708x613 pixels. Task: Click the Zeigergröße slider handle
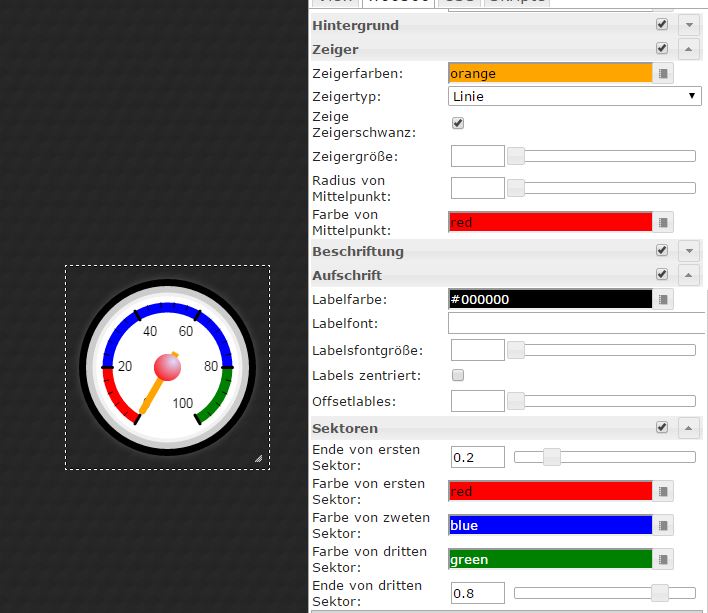pyautogui.click(x=516, y=156)
